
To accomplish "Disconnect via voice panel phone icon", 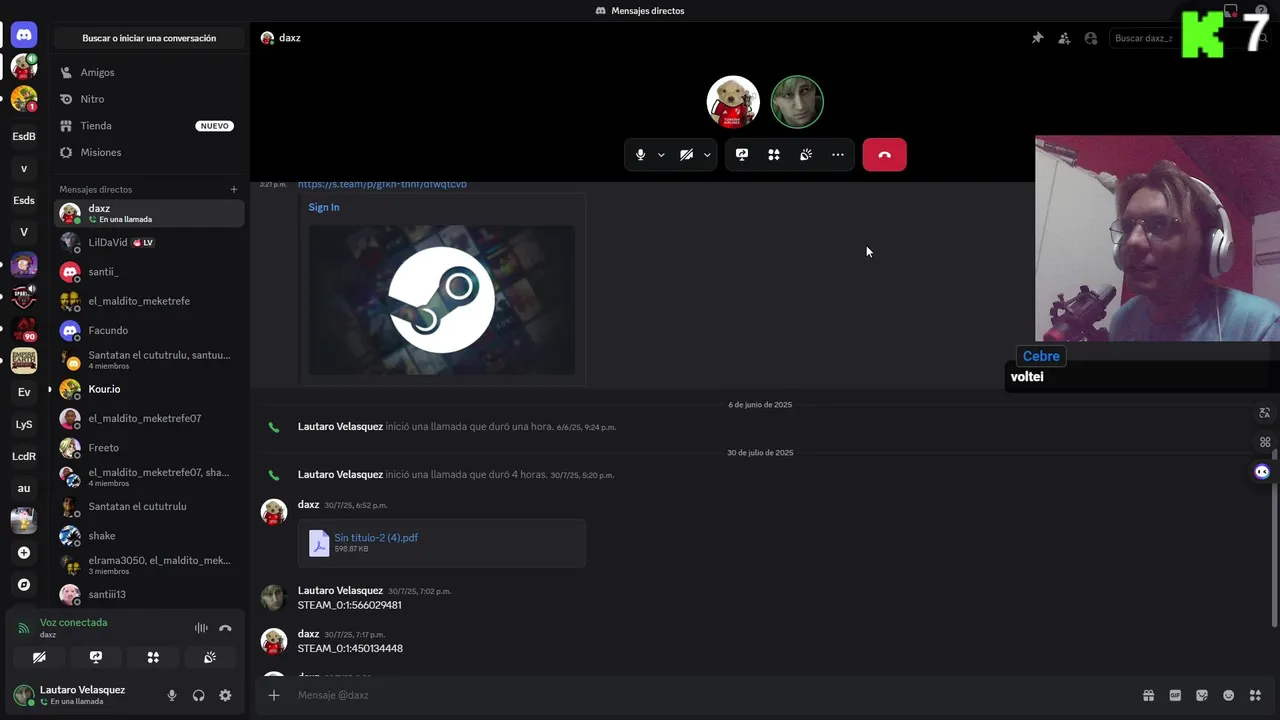I will tap(225, 628).
